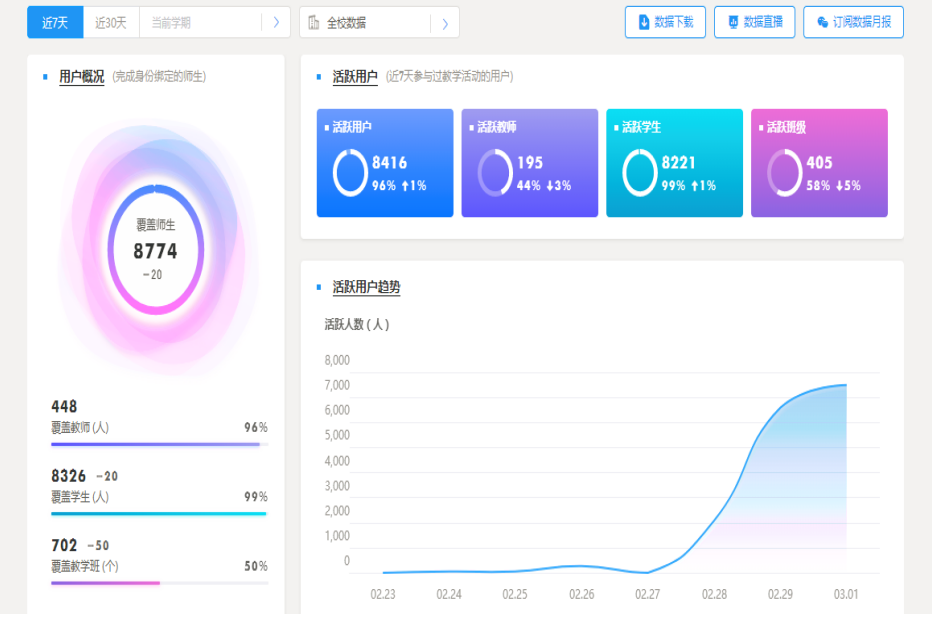This screenshot has width=932, height=625.
Task: Expand the 当前学期 semester dropdown arrow
Action: (276, 22)
